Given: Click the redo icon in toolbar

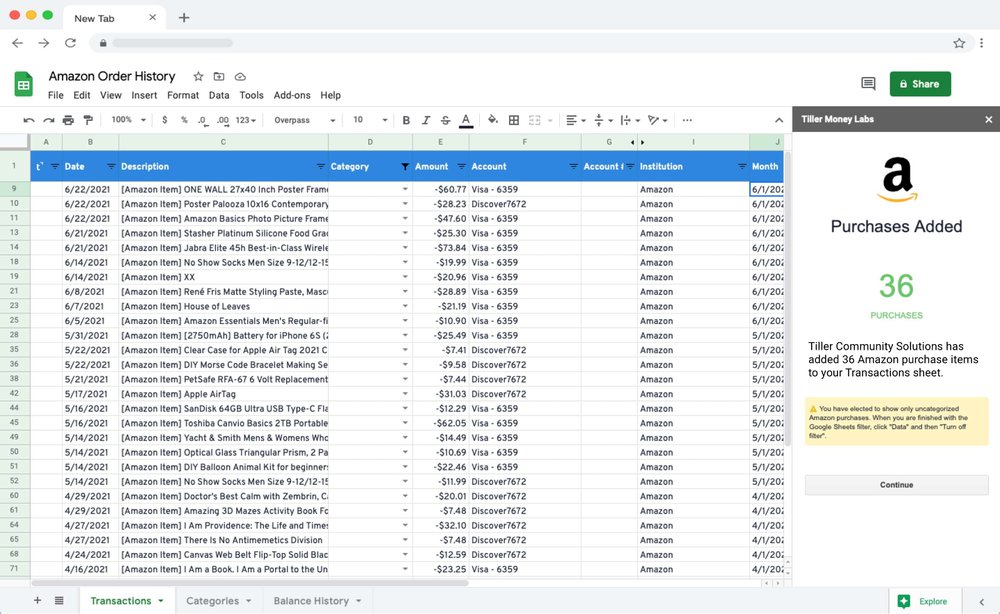Looking at the screenshot, I should [x=48, y=120].
